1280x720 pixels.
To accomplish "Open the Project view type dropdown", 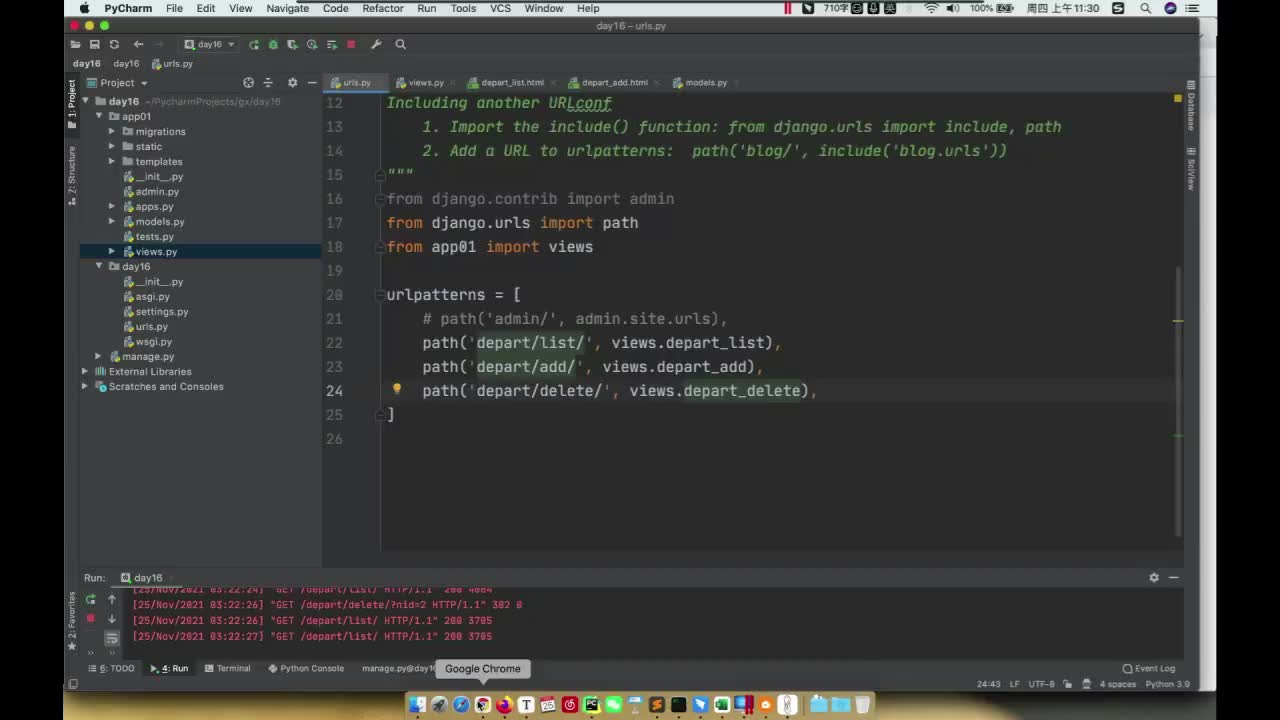I will (118, 82).
